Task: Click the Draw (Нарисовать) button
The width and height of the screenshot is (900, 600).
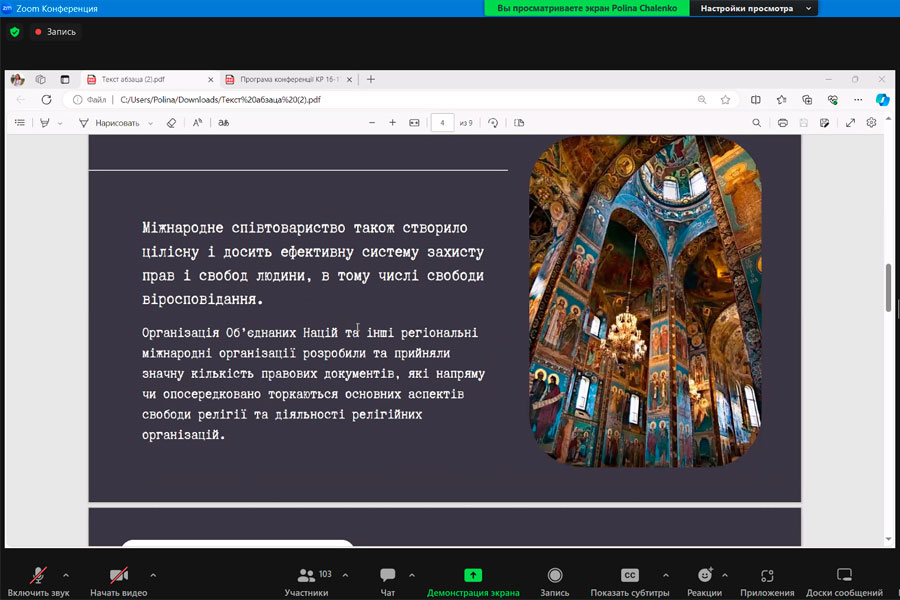Action: pyautogui.click(x=116, y=123)
